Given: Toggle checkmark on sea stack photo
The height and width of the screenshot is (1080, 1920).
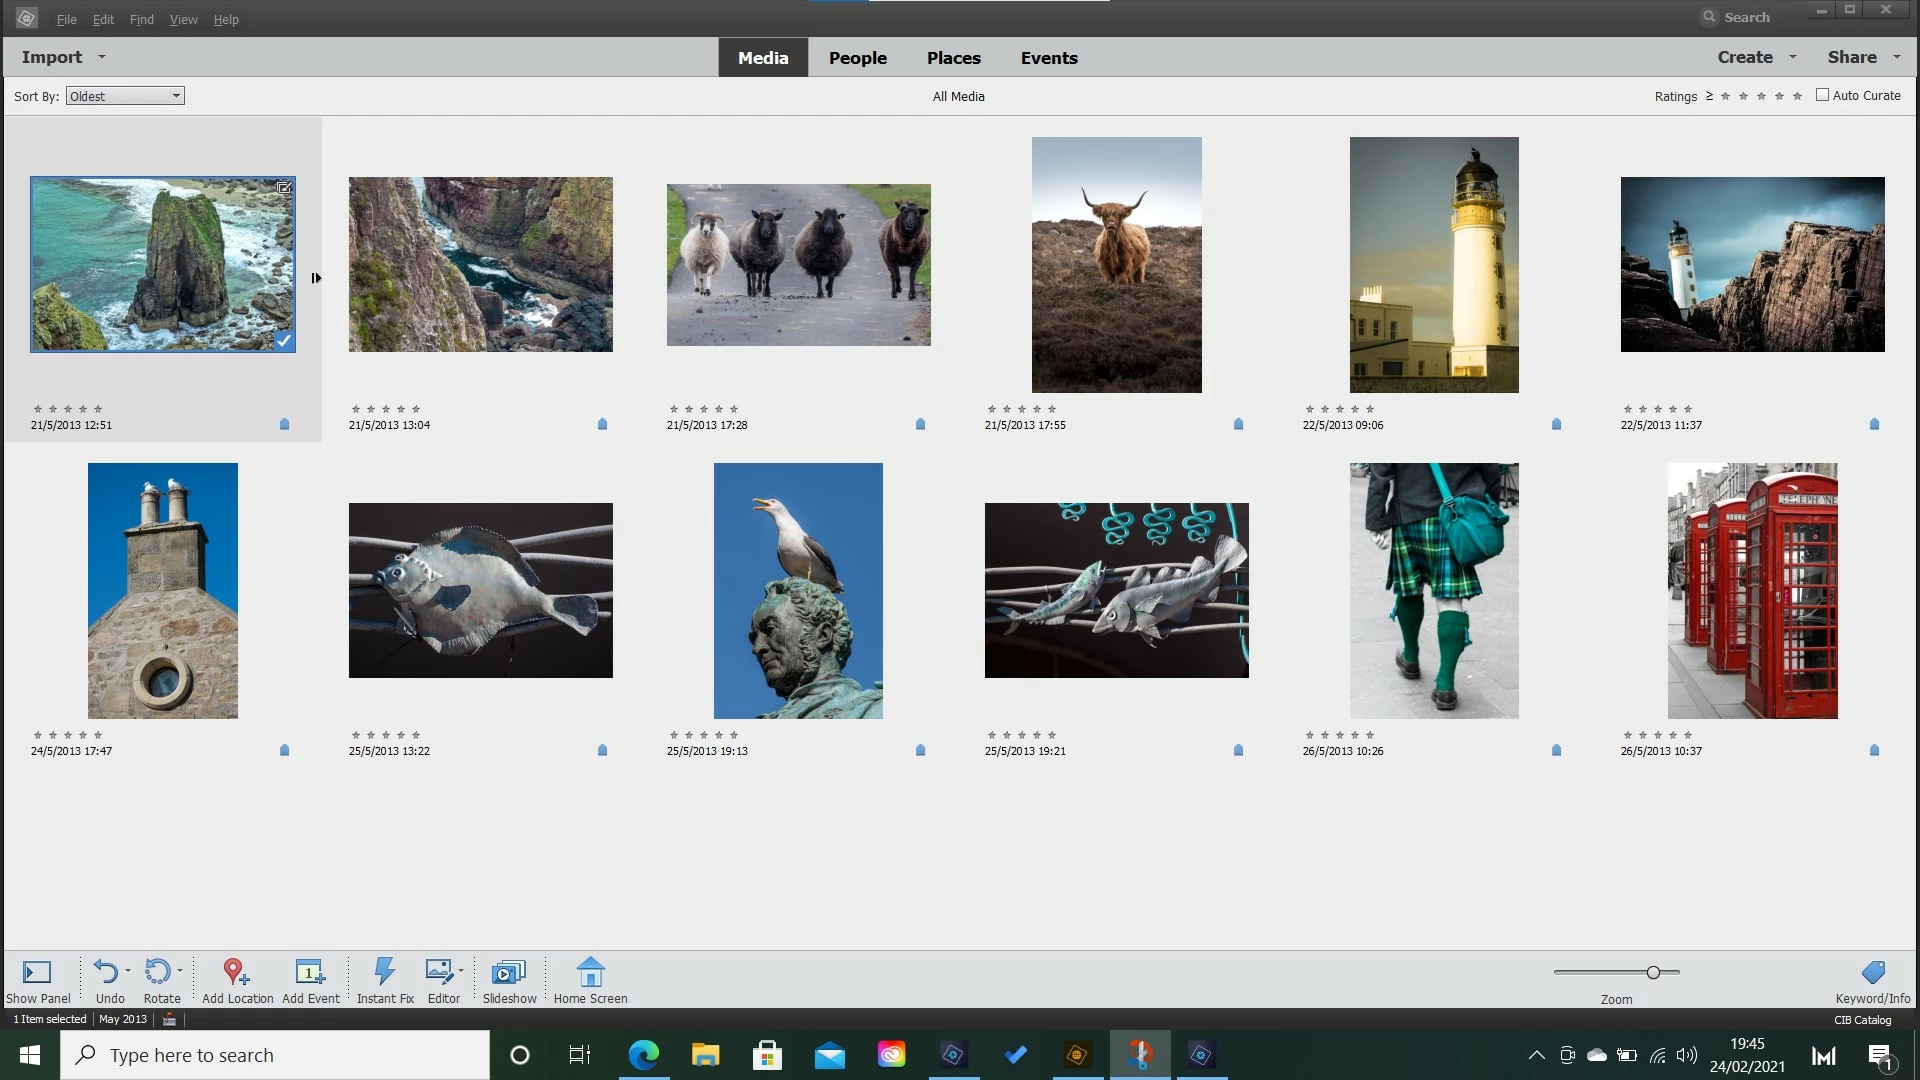Looking at the screenshot, I should pyautogui.click(x=284, y=341).
